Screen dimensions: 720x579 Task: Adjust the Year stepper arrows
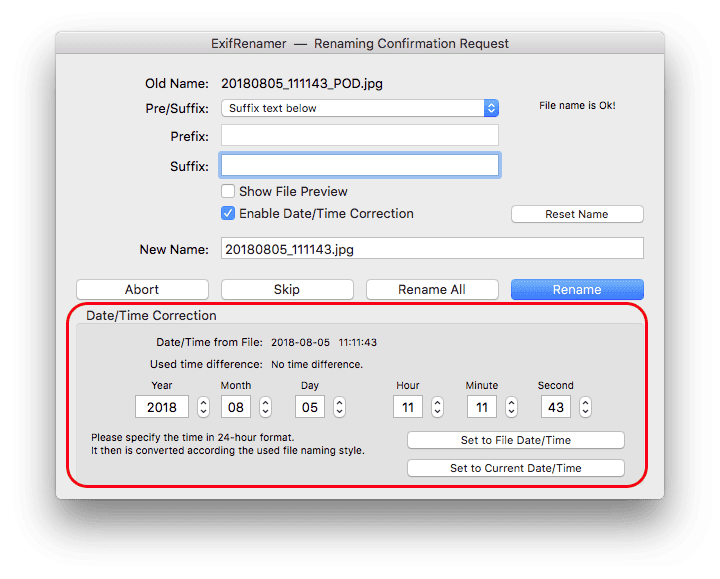[x=203, y=407]
